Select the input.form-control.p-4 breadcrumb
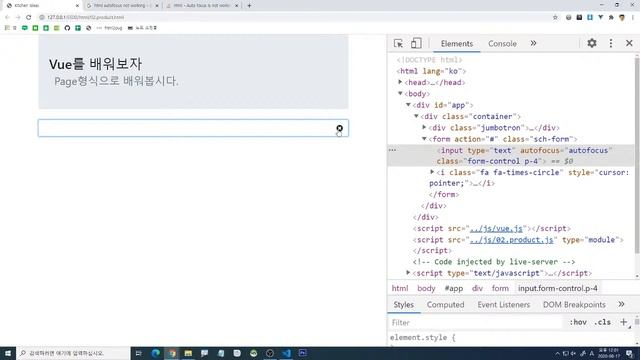Viewport: 640px width, 360px height. click(558, 288)
